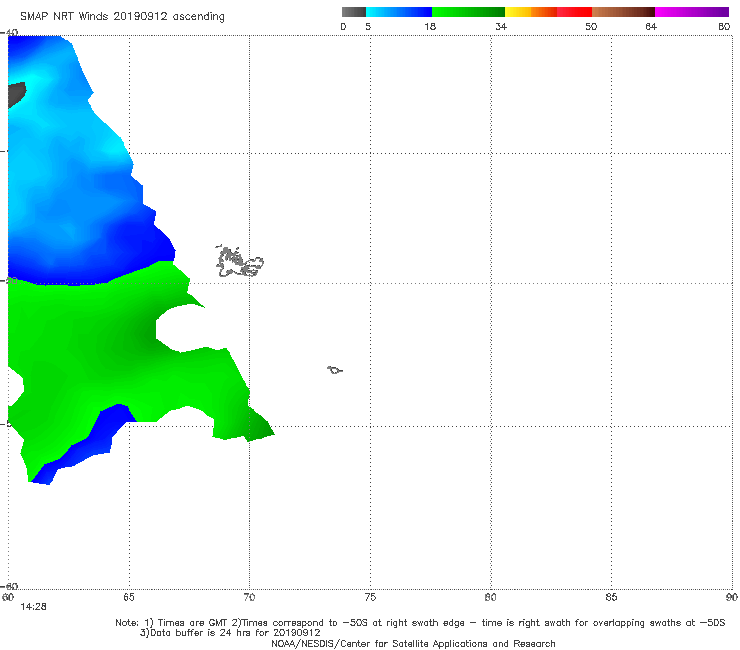This screenshot has width=740, height=650.
Task: Click the note line 'Times are GMT'
Action: [193, 623]
